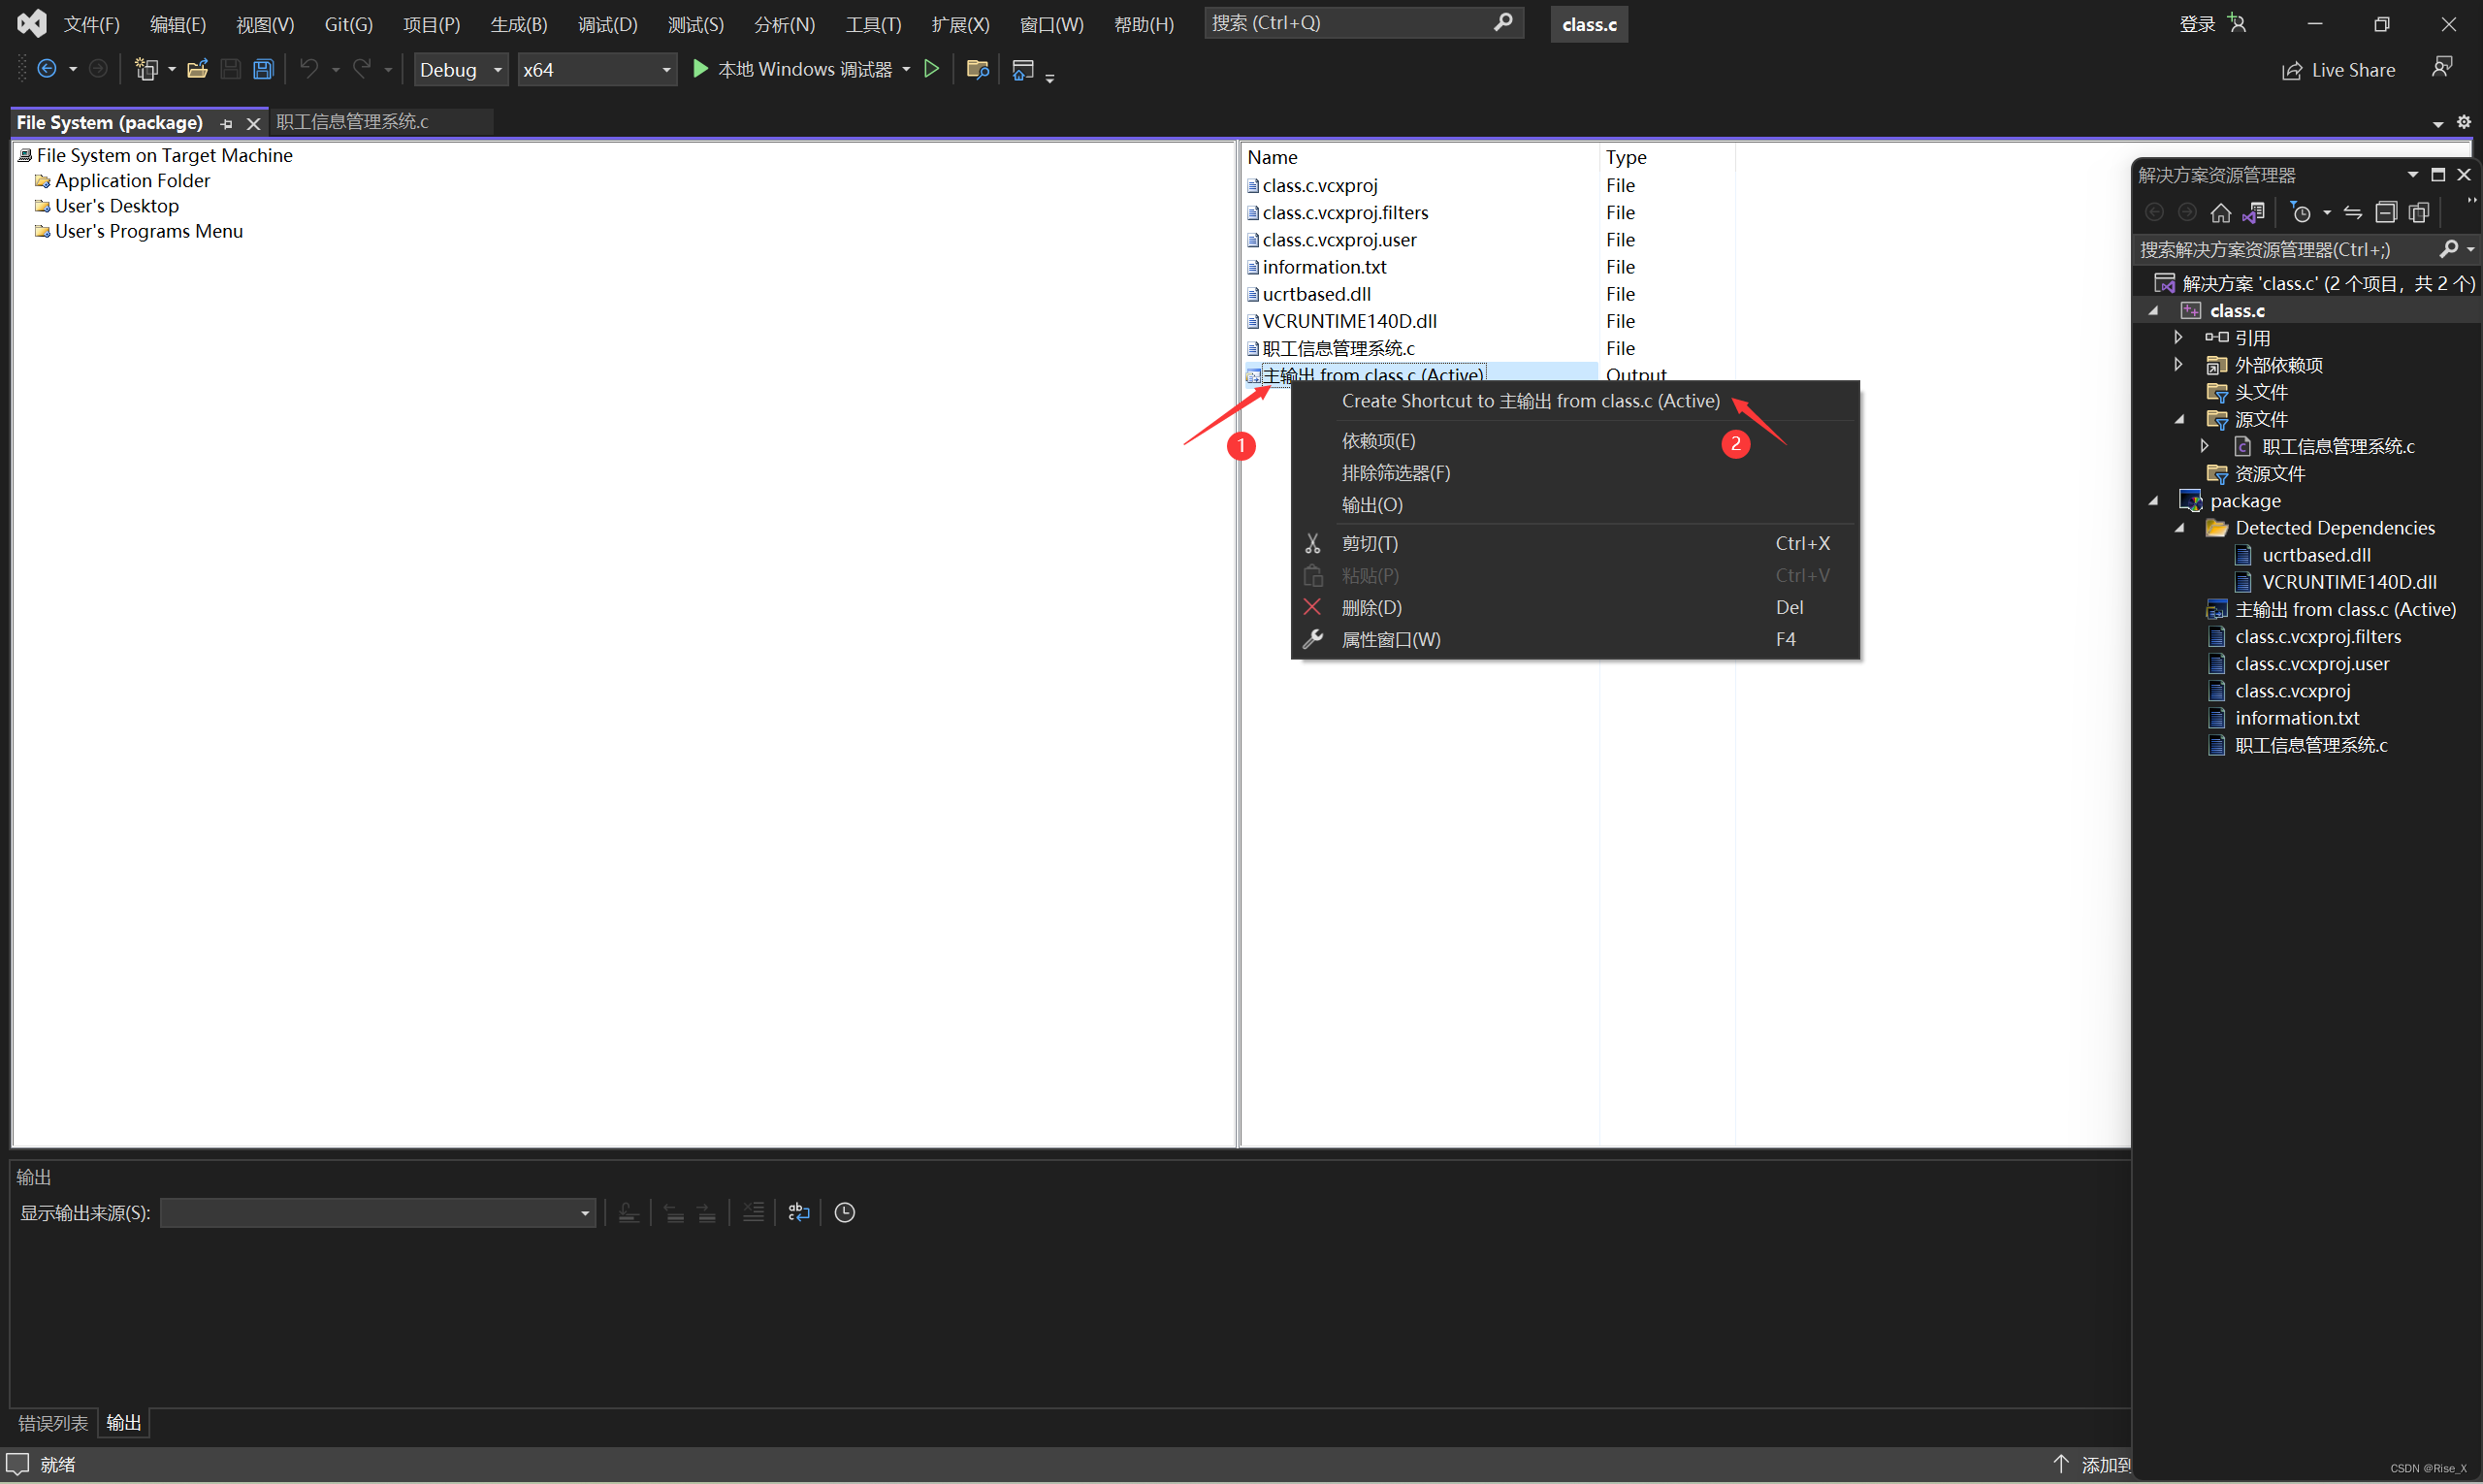The image size is (2483, 1484).
Task: Open the new project toolbar icon
Action: pos(146,69)
